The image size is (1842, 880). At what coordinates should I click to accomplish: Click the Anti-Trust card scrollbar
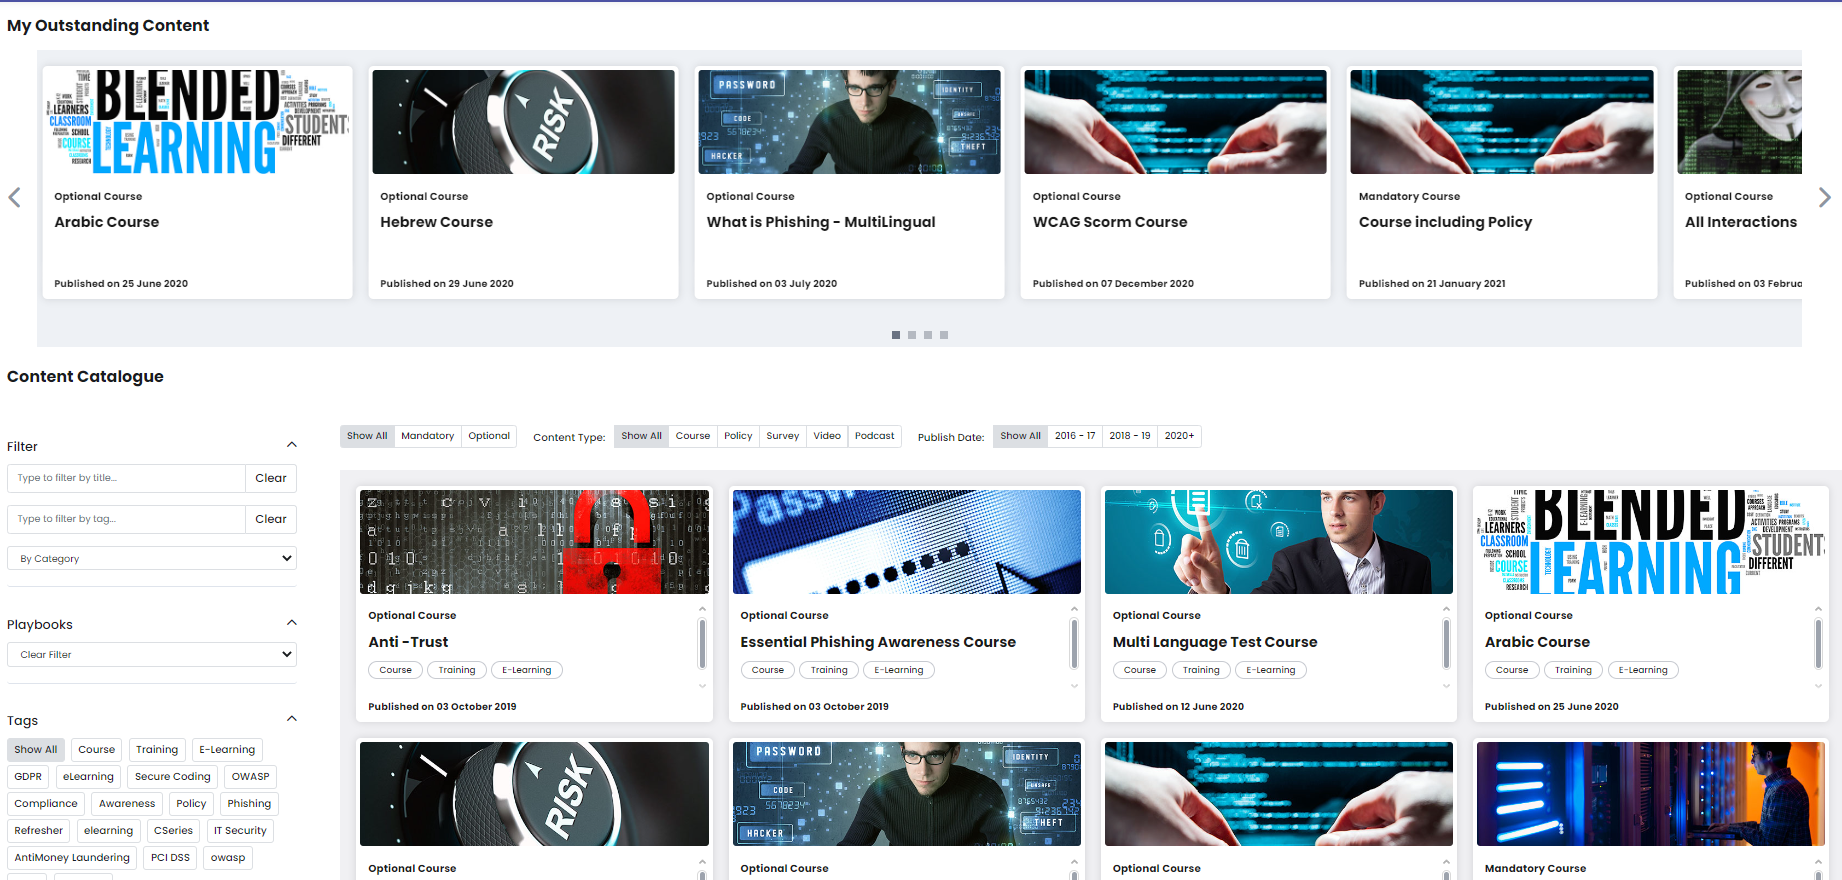(x=702, y=643)
